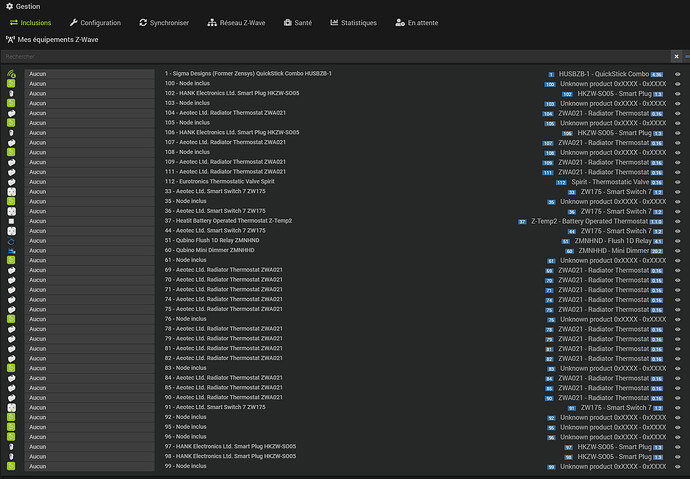Screen dimensions: 690x479
Task: Click the Aucun field on the 37 Heatit row
Action: pos(89,221)
